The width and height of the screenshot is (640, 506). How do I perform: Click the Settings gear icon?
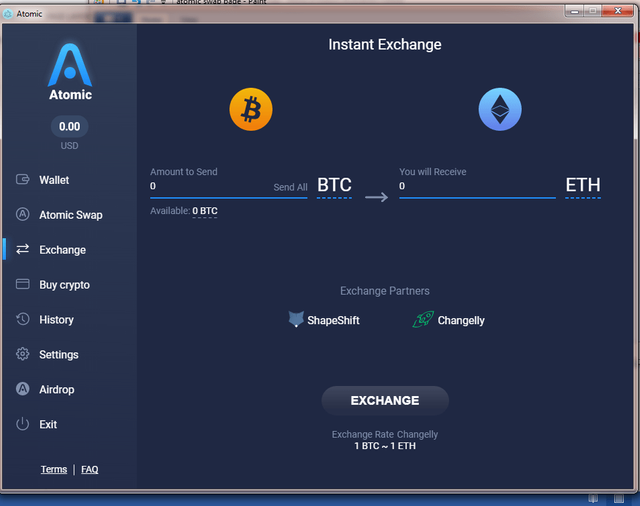[22, 354]
